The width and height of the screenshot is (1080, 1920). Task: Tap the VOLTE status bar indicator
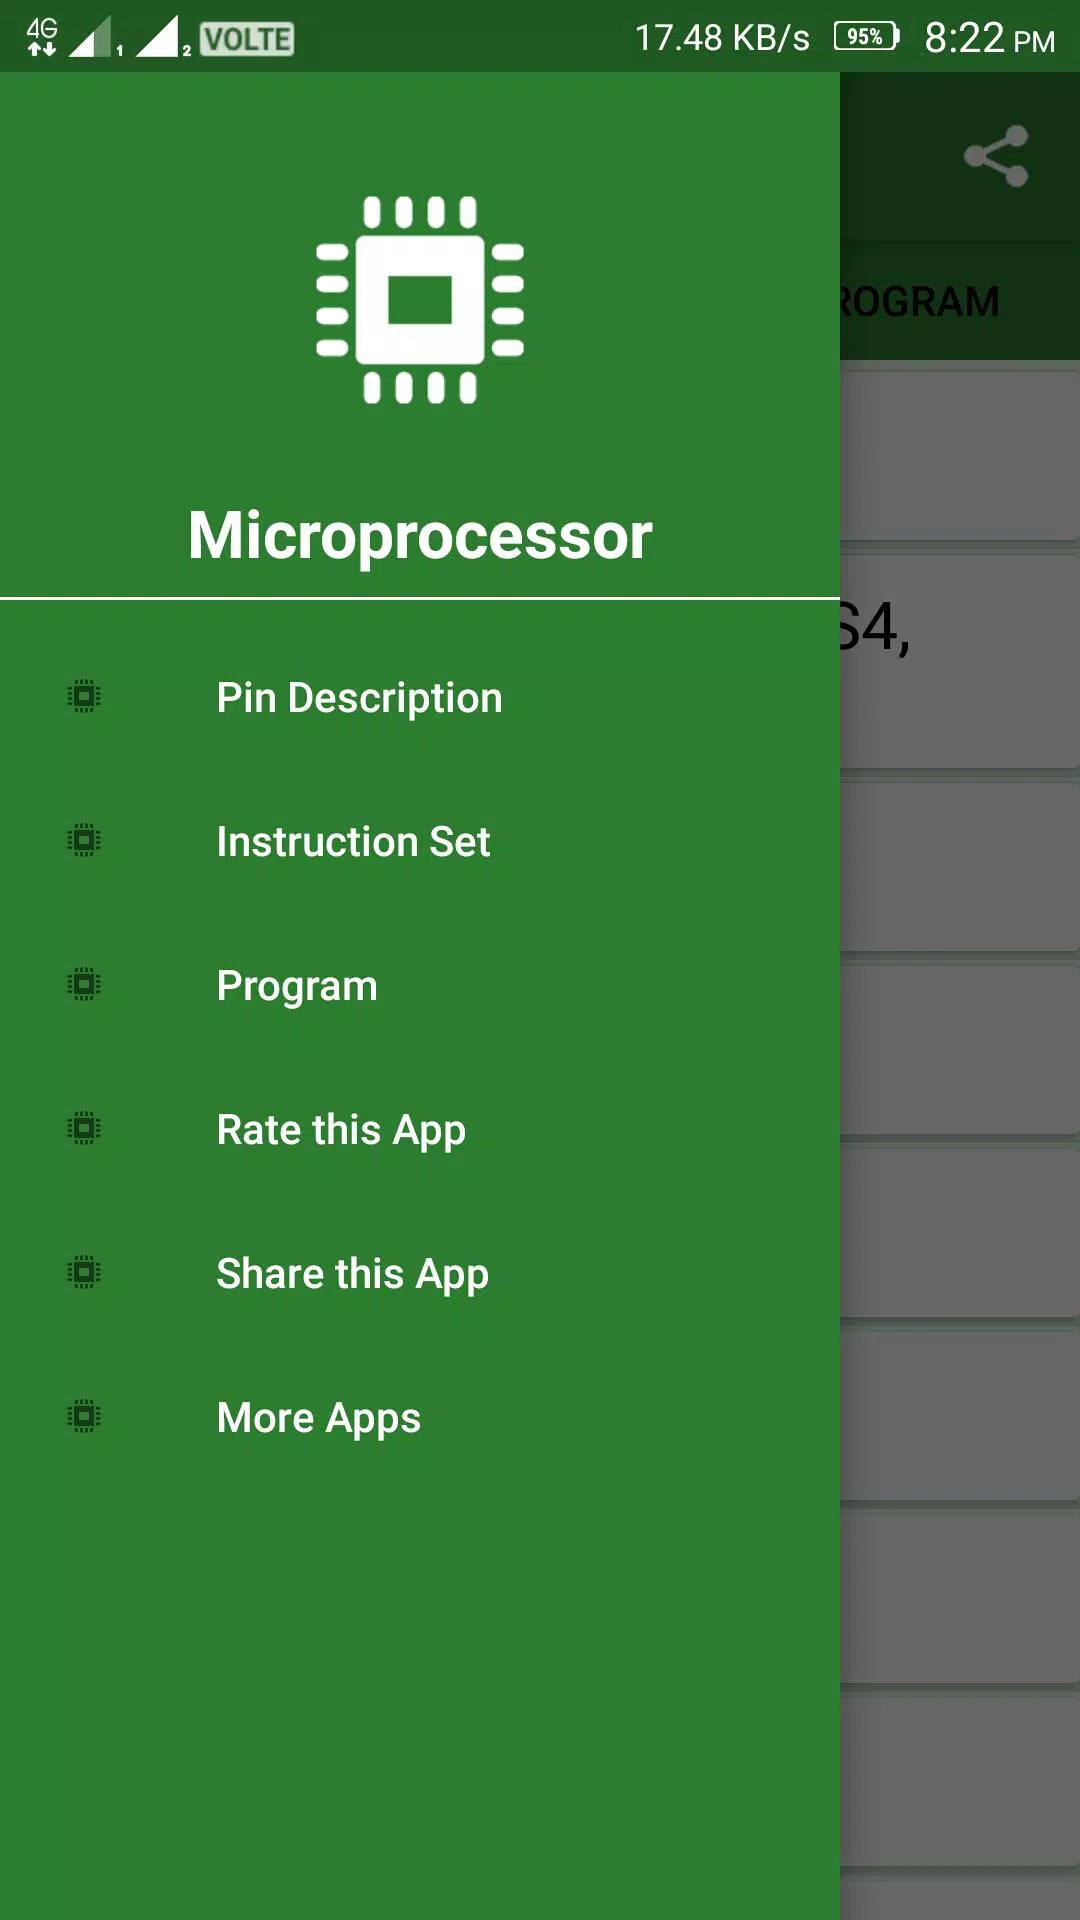(247, 39)
